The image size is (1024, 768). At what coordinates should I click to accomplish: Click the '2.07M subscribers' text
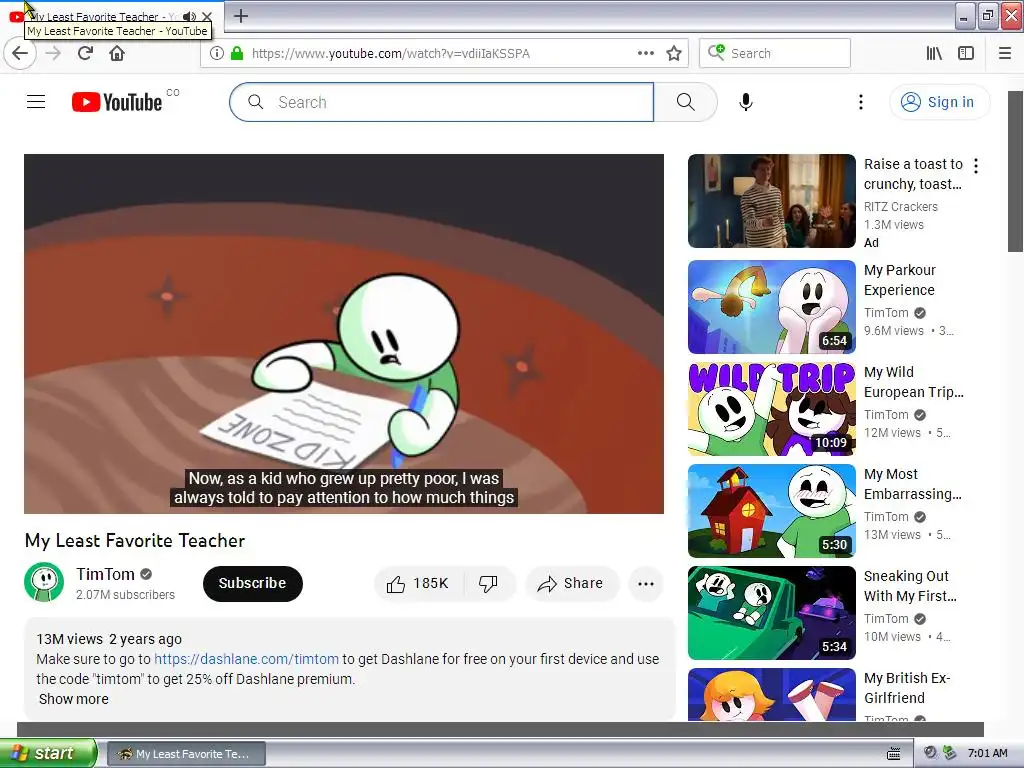click(125, 595)
